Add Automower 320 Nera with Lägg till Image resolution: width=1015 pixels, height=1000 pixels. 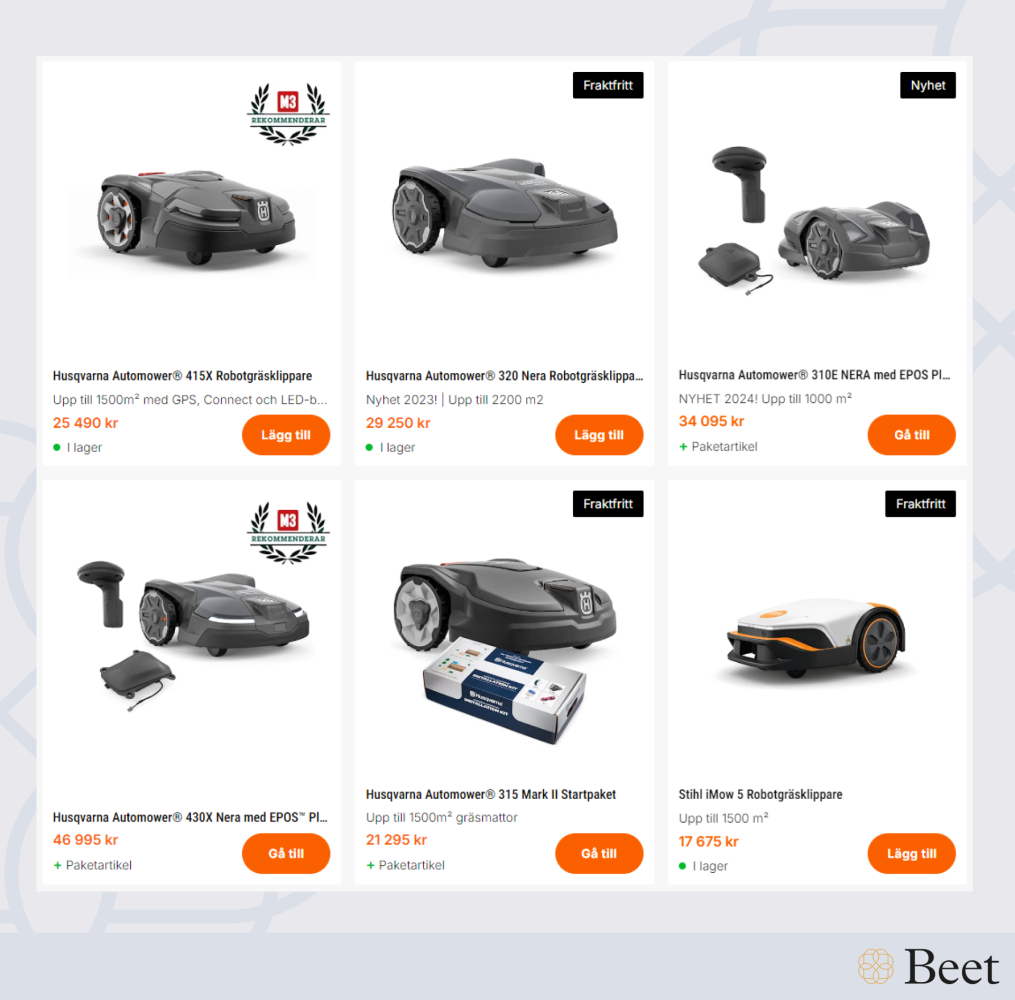(x=599, y=435)
